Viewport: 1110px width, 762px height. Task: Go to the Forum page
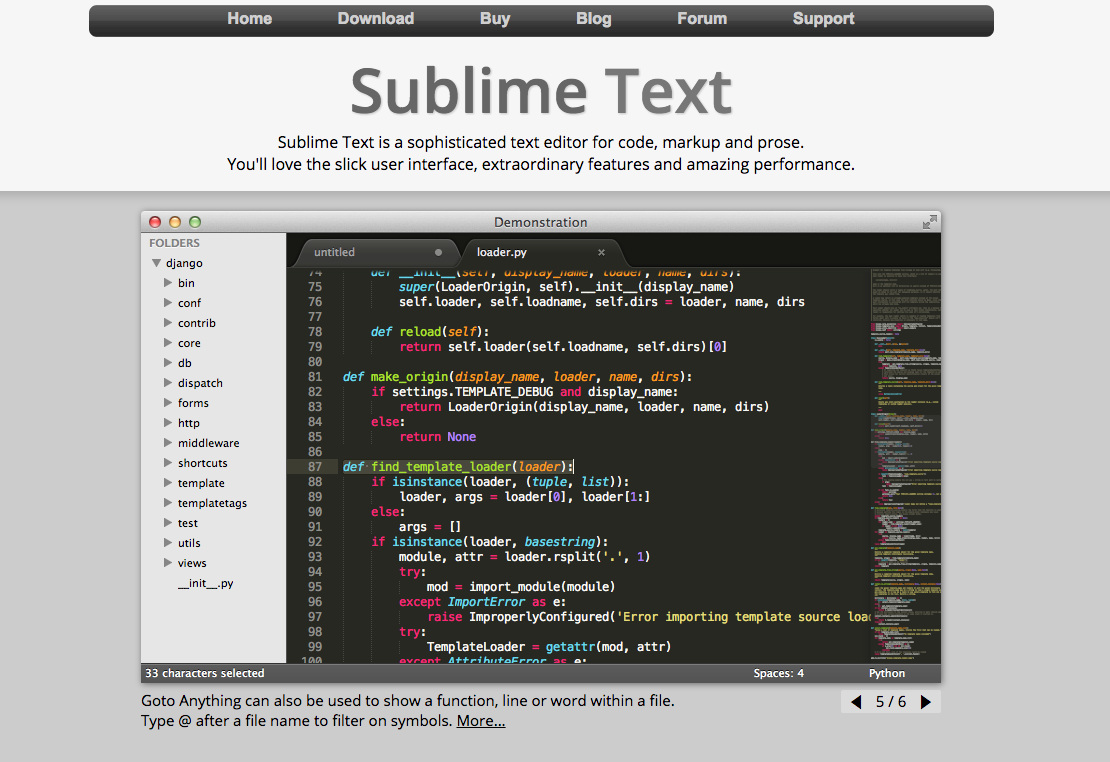[701, 19]
